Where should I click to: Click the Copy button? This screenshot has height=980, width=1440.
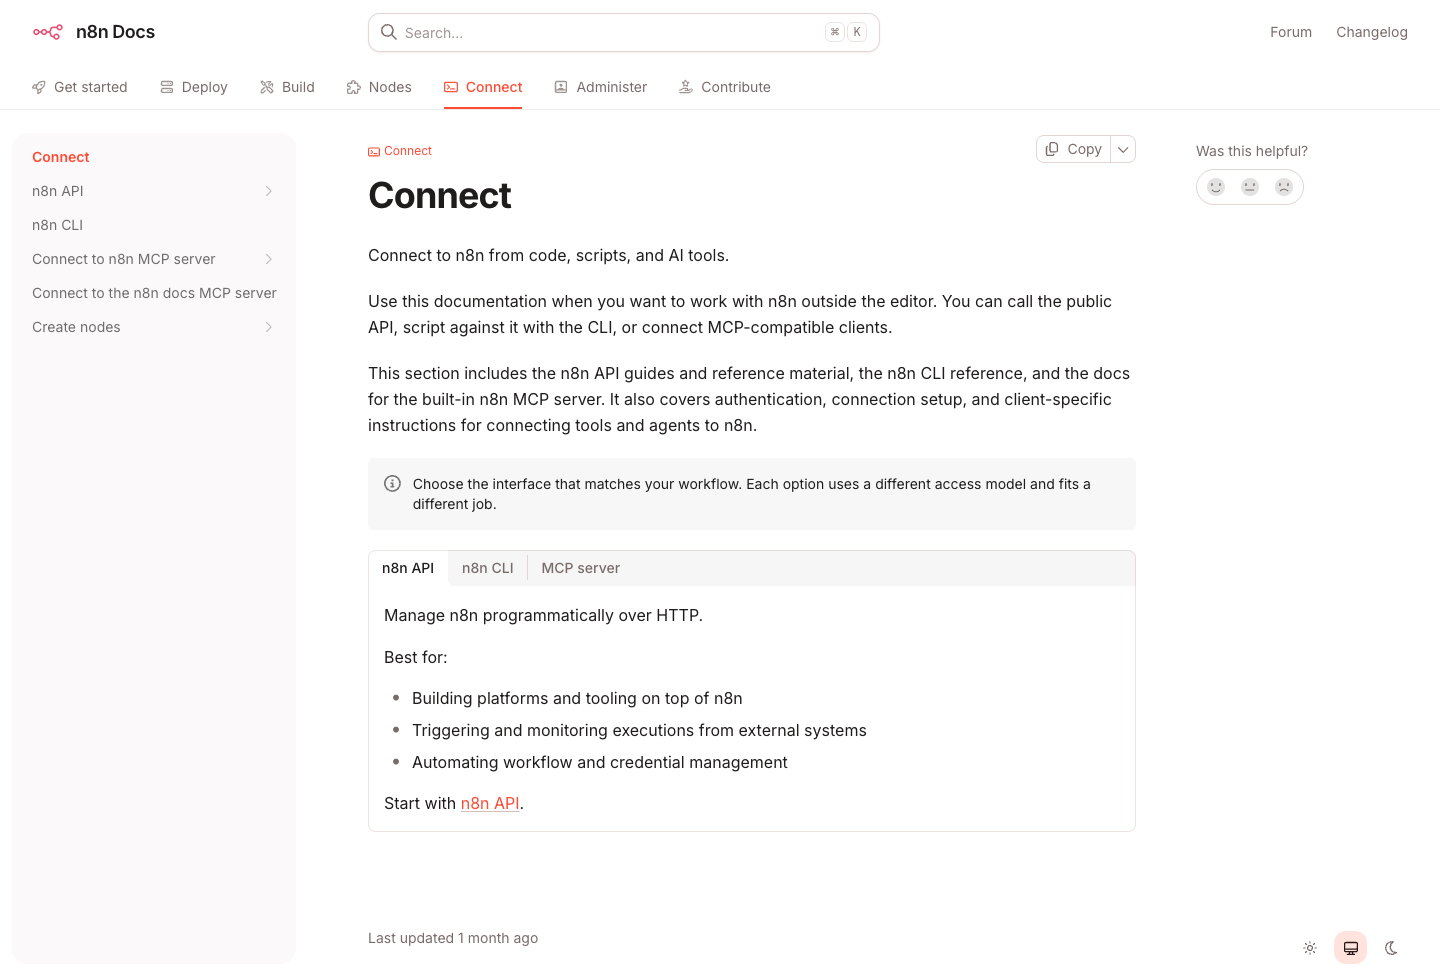click(1074, 149)
